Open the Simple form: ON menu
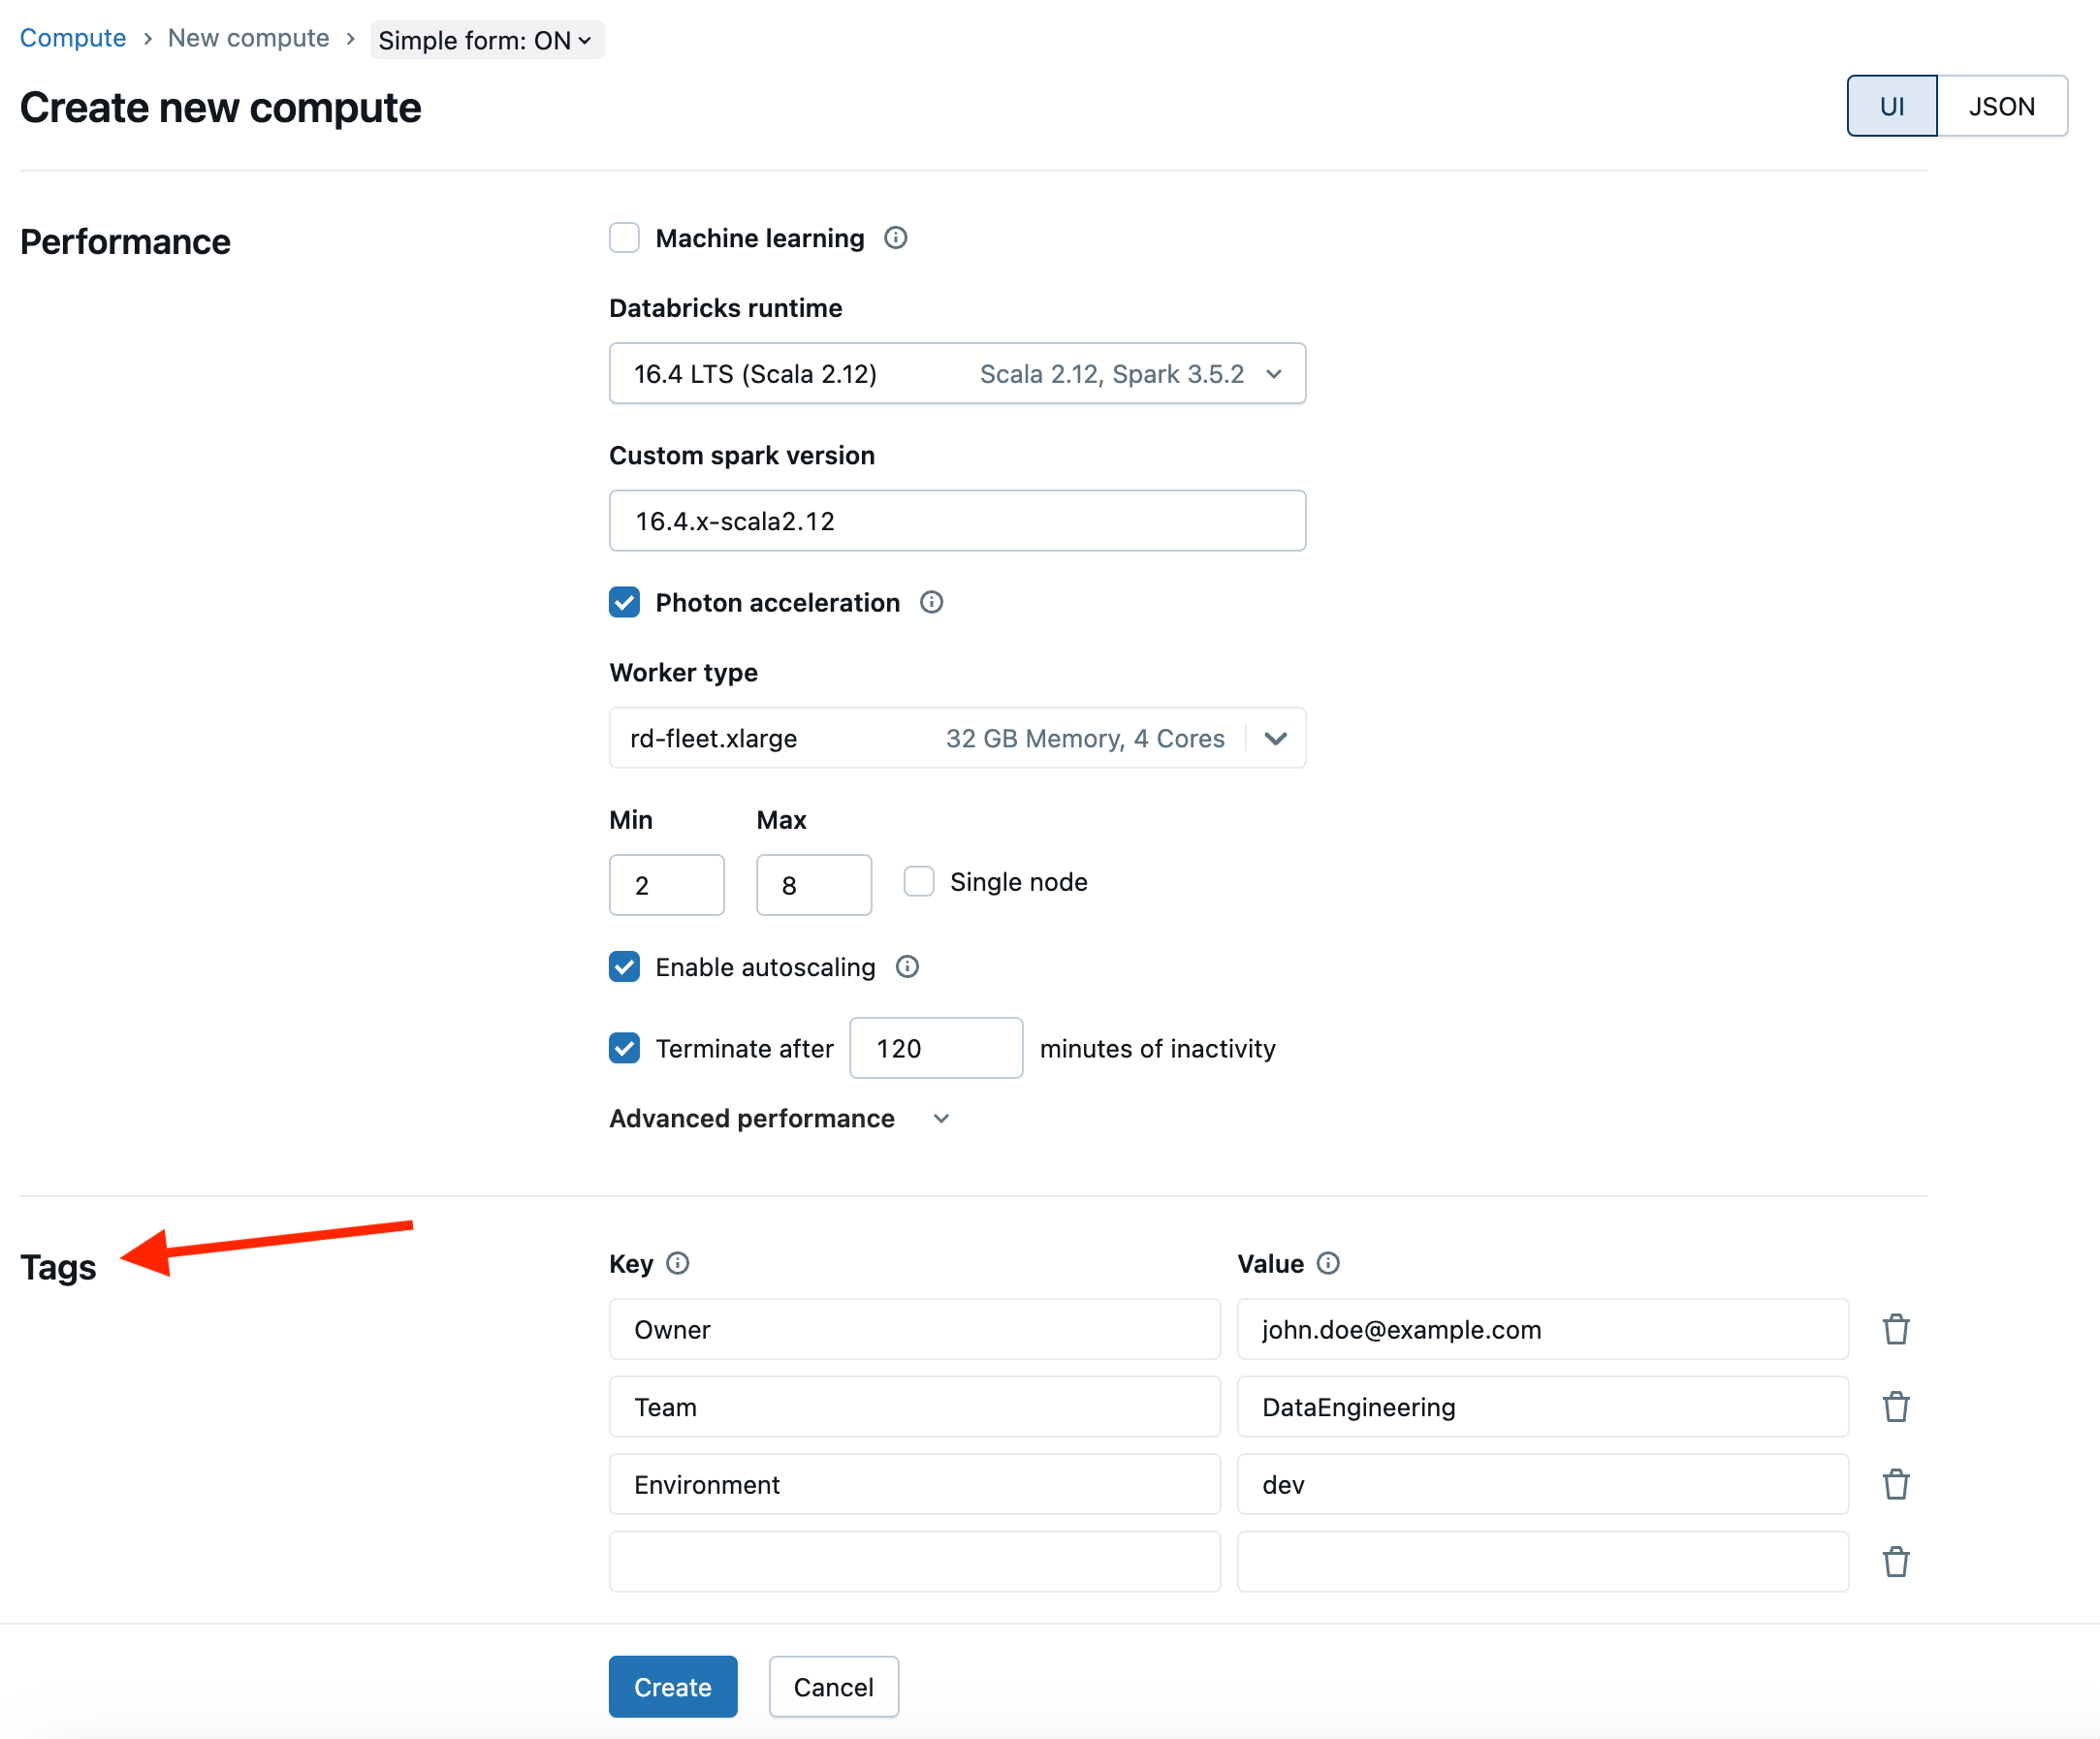 pos(486,40)
